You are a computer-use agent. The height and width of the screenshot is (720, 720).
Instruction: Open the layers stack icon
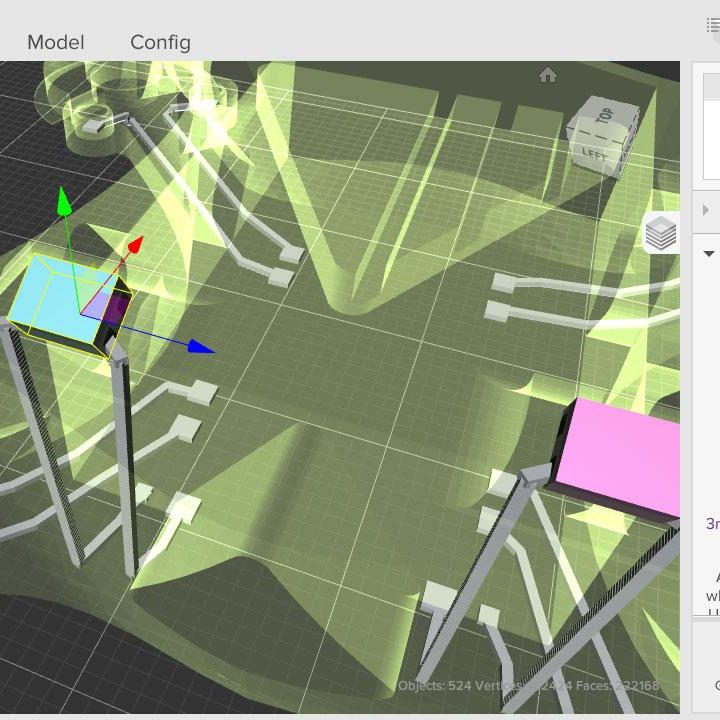coord(661,233)
